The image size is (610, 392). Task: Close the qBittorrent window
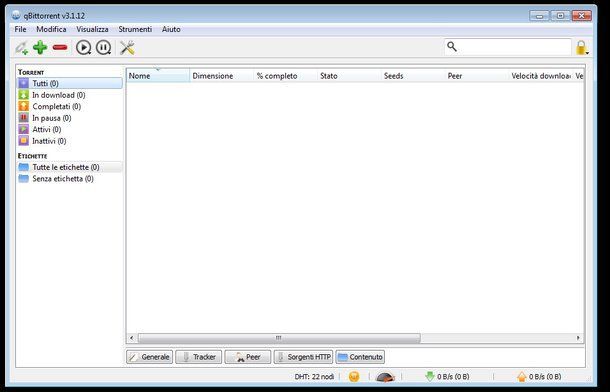tap(582, 16)
